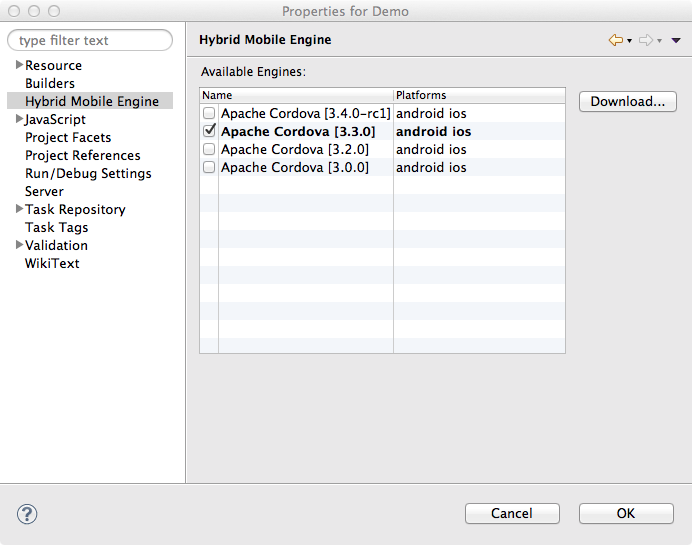Screen dimensions: 692x545
Task: Click the Download... button
Action: pos(628,101)
